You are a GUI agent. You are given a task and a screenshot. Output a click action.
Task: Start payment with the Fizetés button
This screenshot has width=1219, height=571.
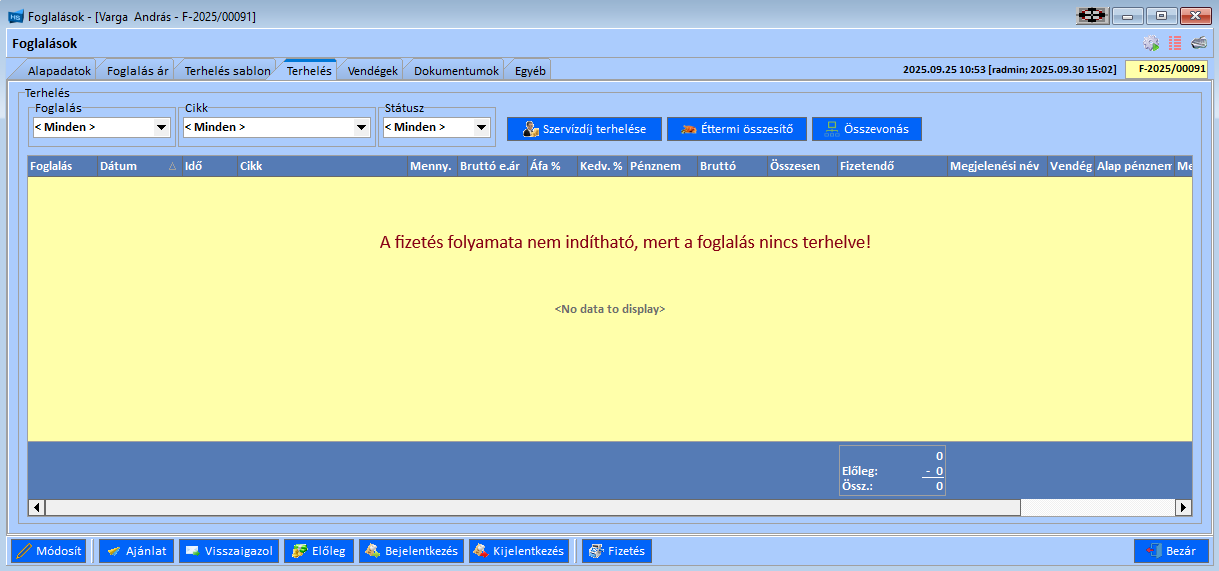pyautogui.click(x=617, y=551)
